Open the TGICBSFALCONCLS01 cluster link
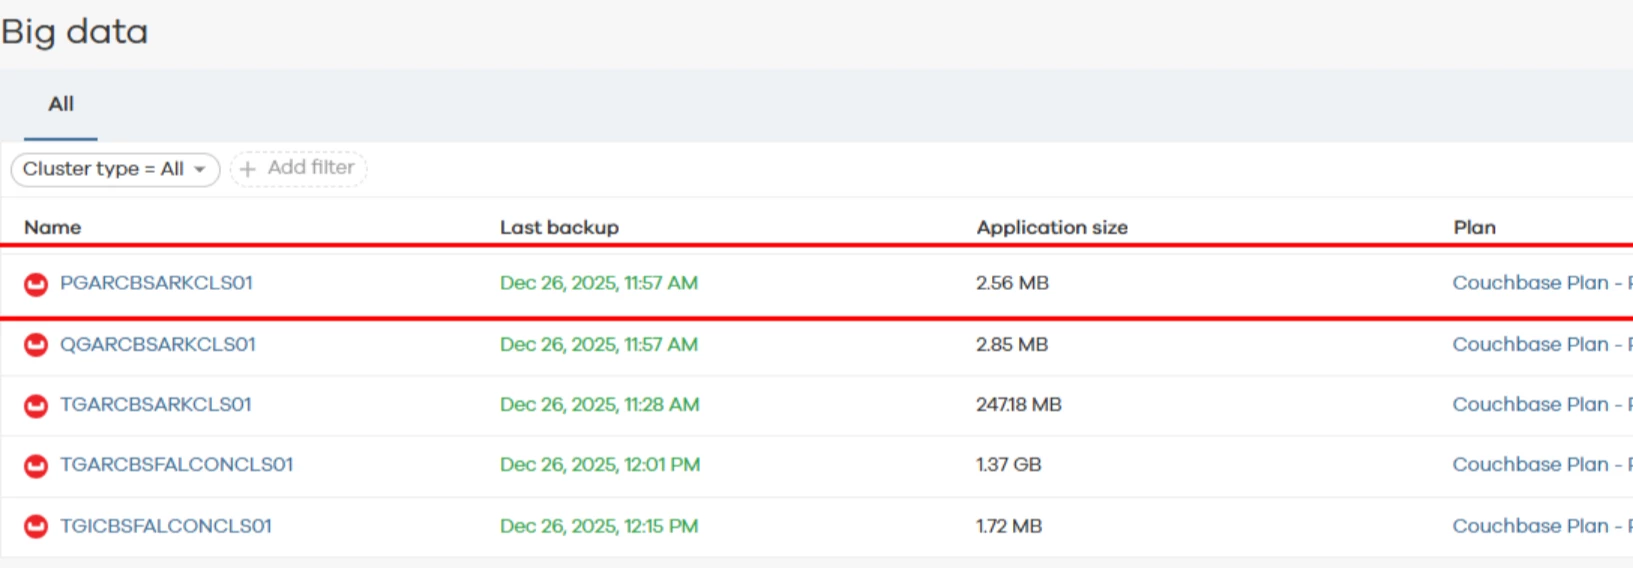1633x568 pixels. click(166, 526)
